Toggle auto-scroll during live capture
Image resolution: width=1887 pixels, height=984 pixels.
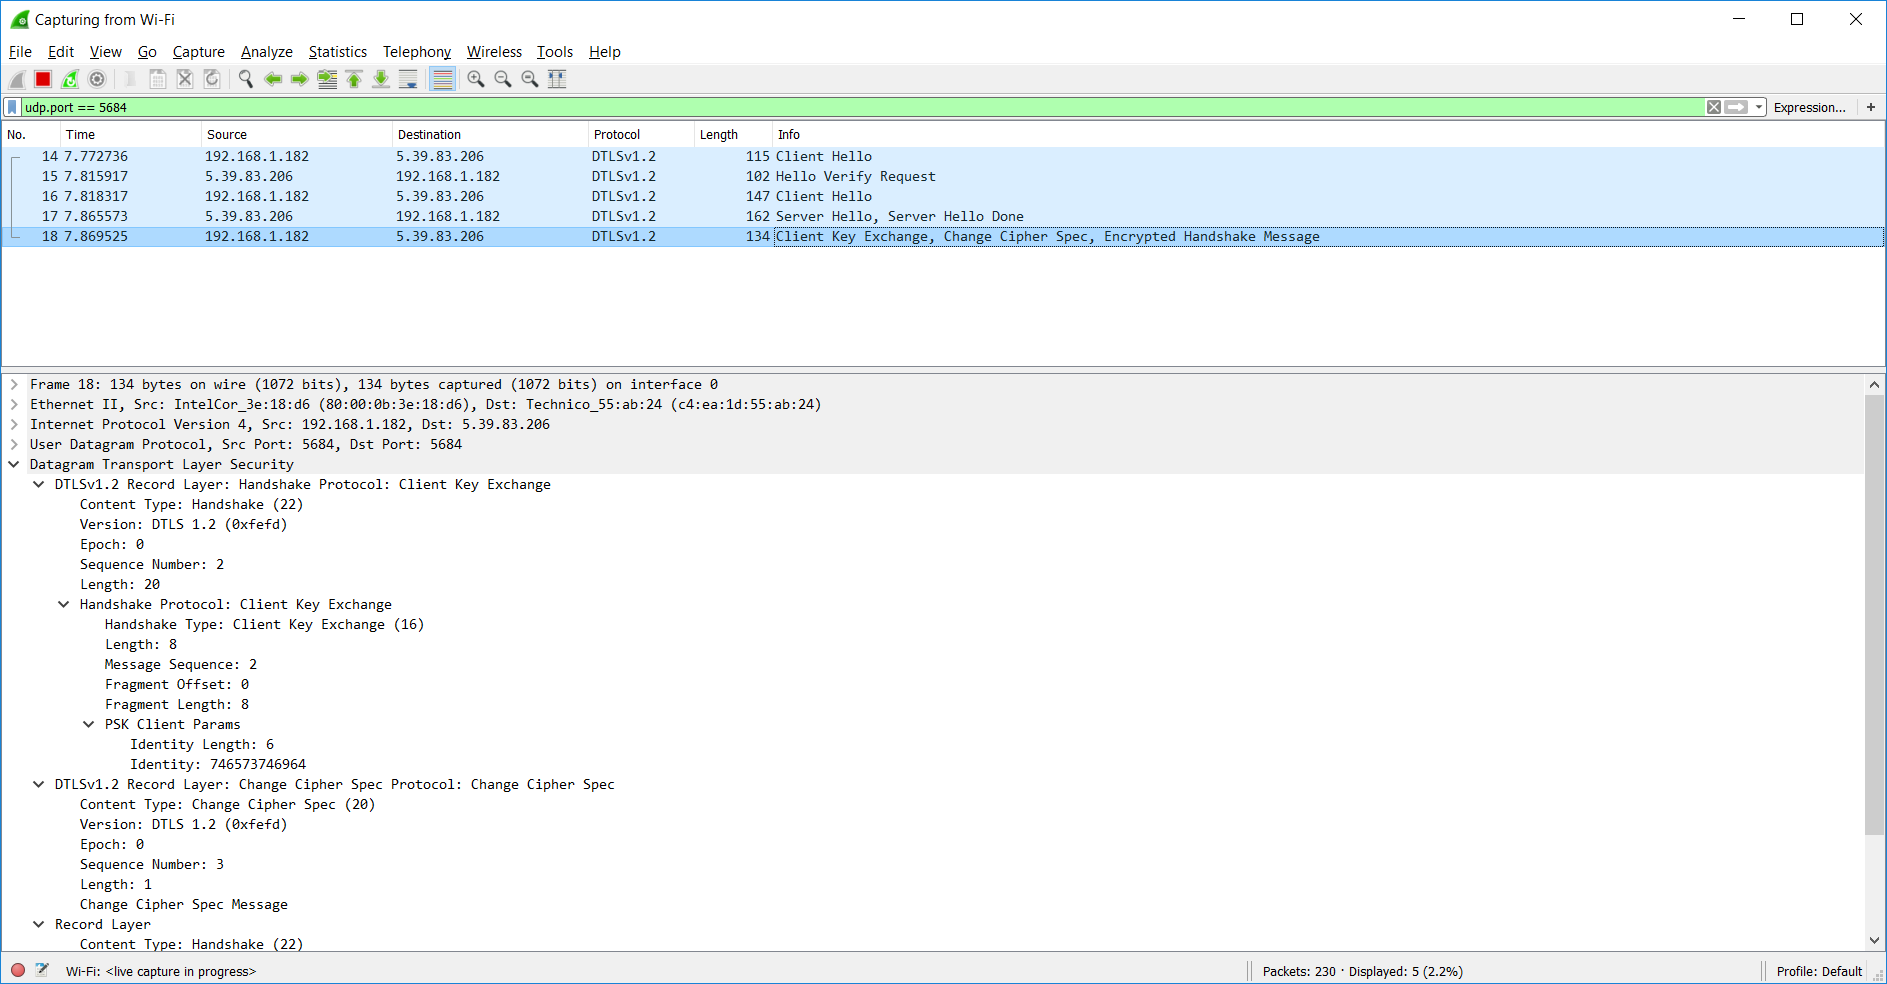tap(408, 79)
